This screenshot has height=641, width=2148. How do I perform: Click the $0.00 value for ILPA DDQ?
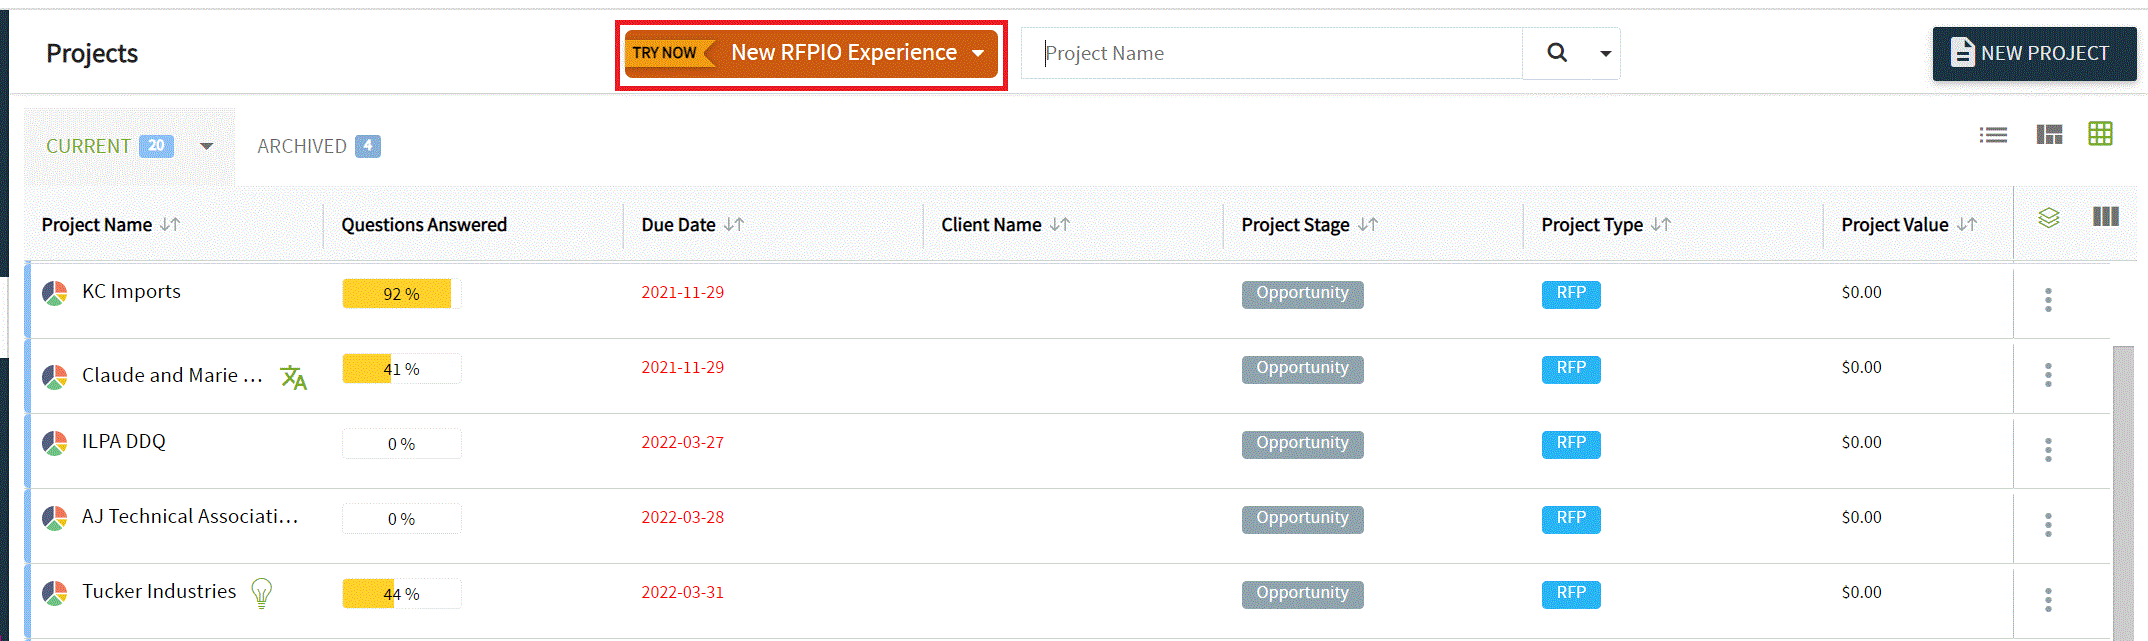1862,442
